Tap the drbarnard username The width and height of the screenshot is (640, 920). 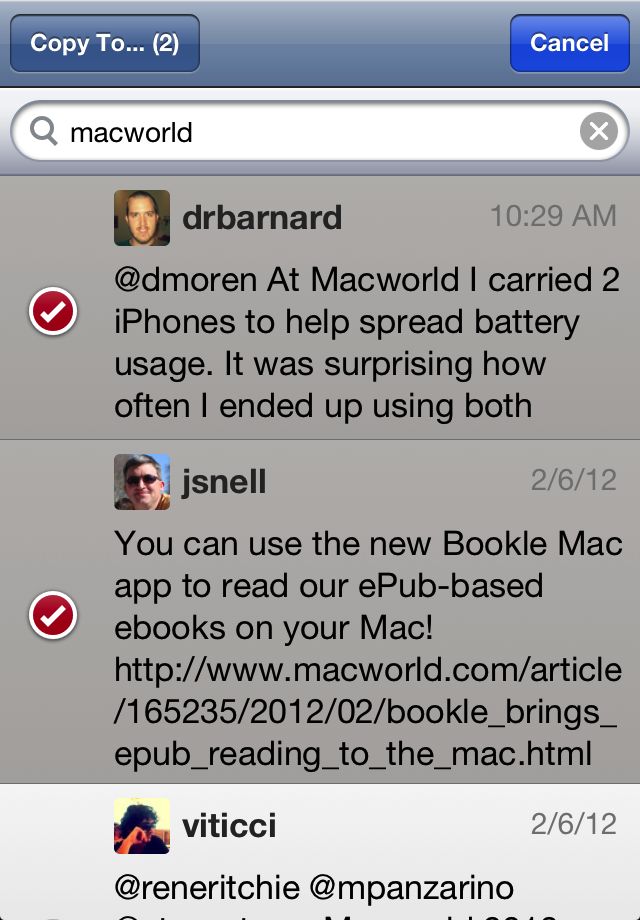[x=262, y=218]
